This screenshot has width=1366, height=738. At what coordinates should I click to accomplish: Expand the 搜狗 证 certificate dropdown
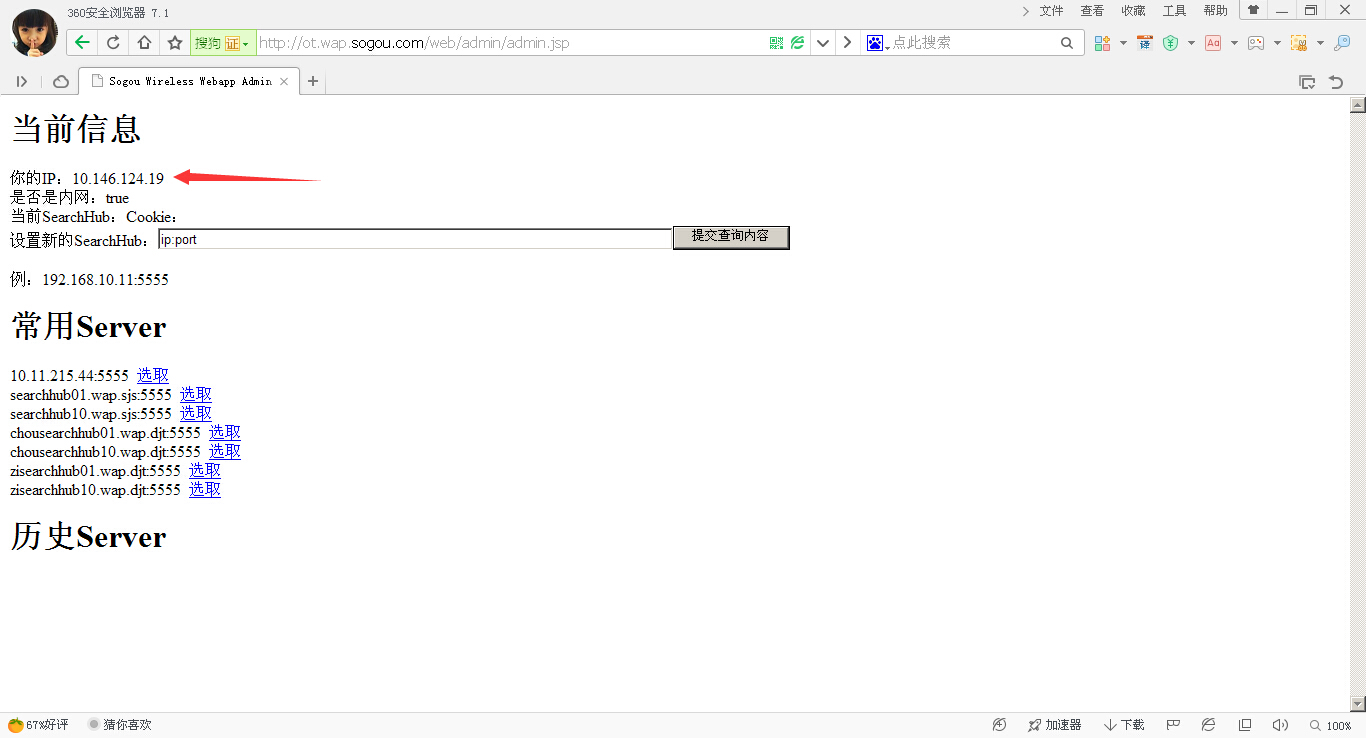pyautogui.click(x=221, y=43)
